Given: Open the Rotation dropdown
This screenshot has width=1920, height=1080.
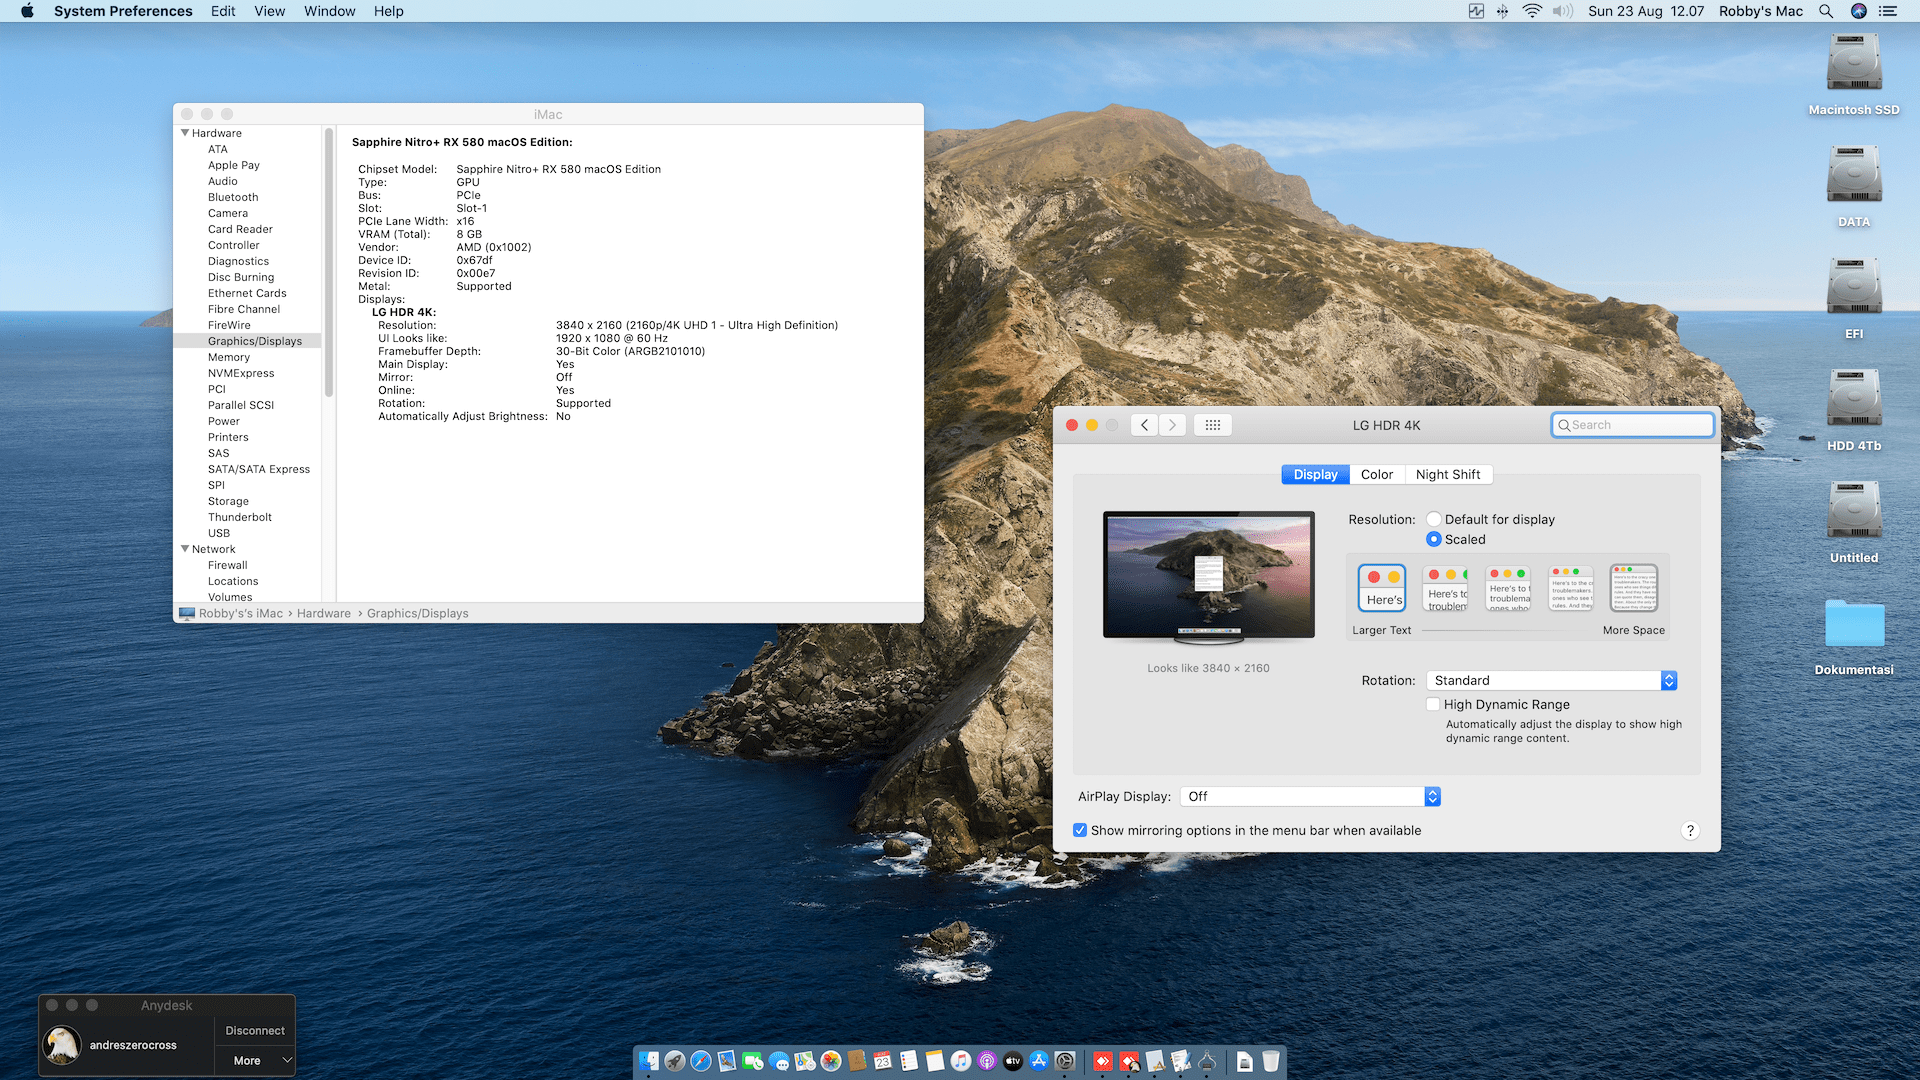Looking at the screenshot, I should 1551,680.
